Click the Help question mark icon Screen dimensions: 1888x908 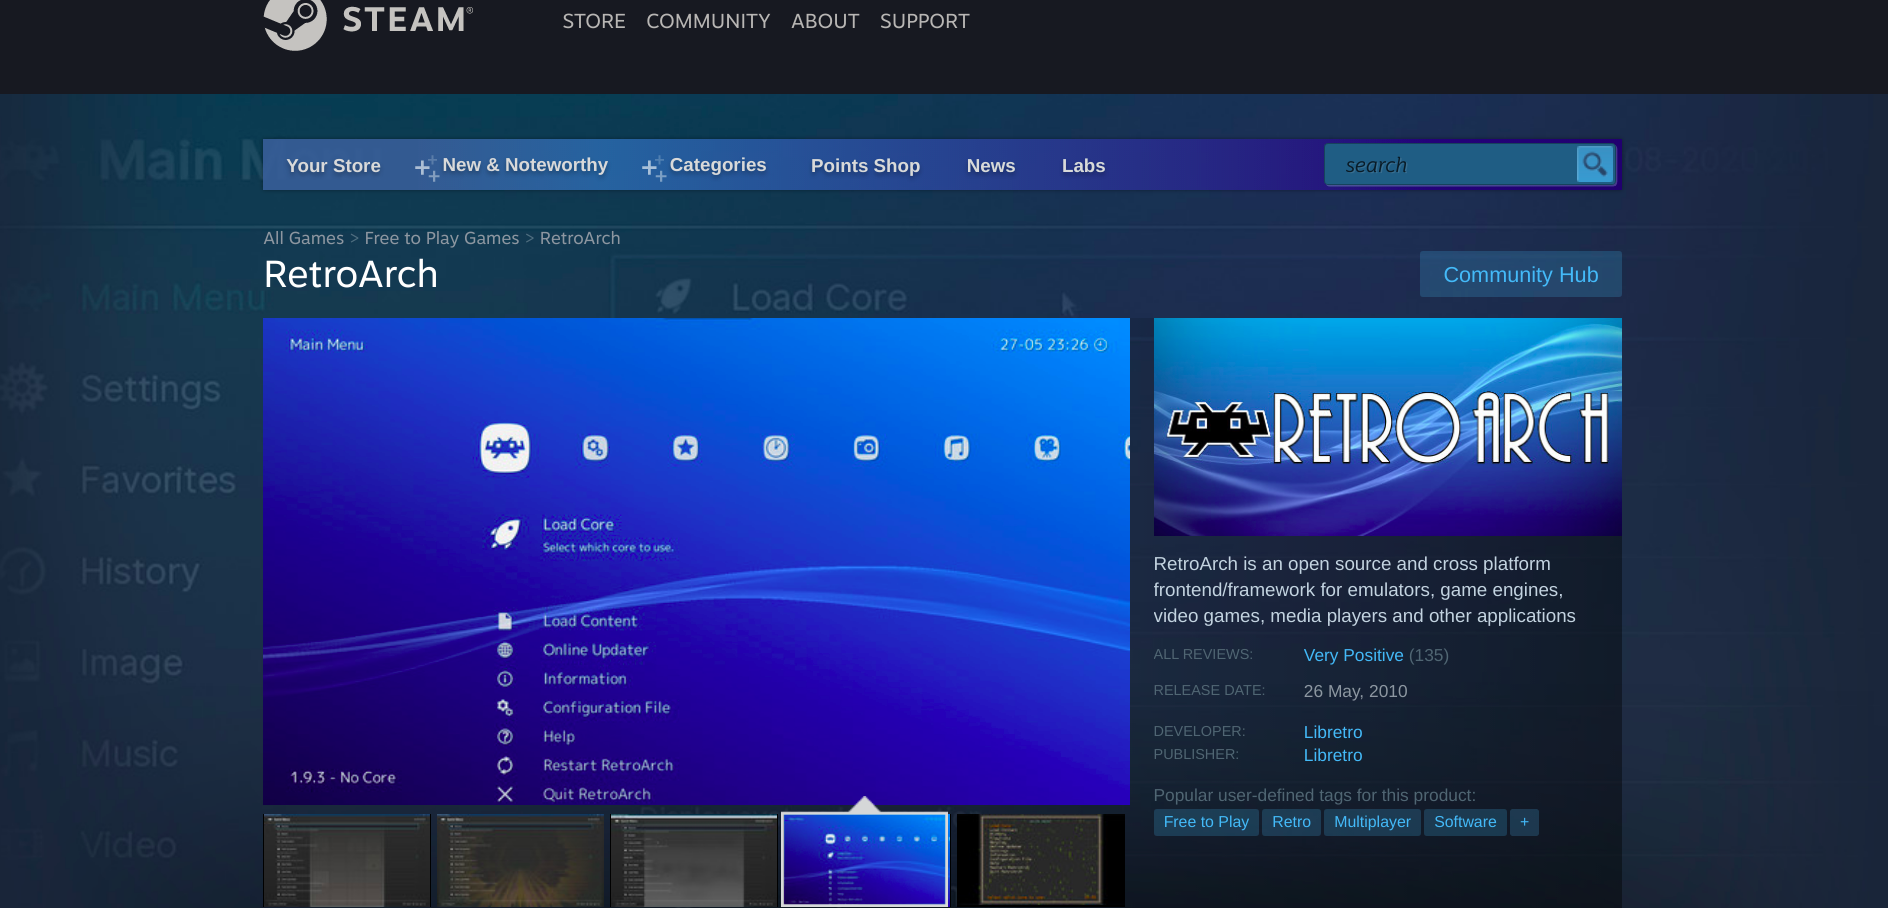pos(505,737)
